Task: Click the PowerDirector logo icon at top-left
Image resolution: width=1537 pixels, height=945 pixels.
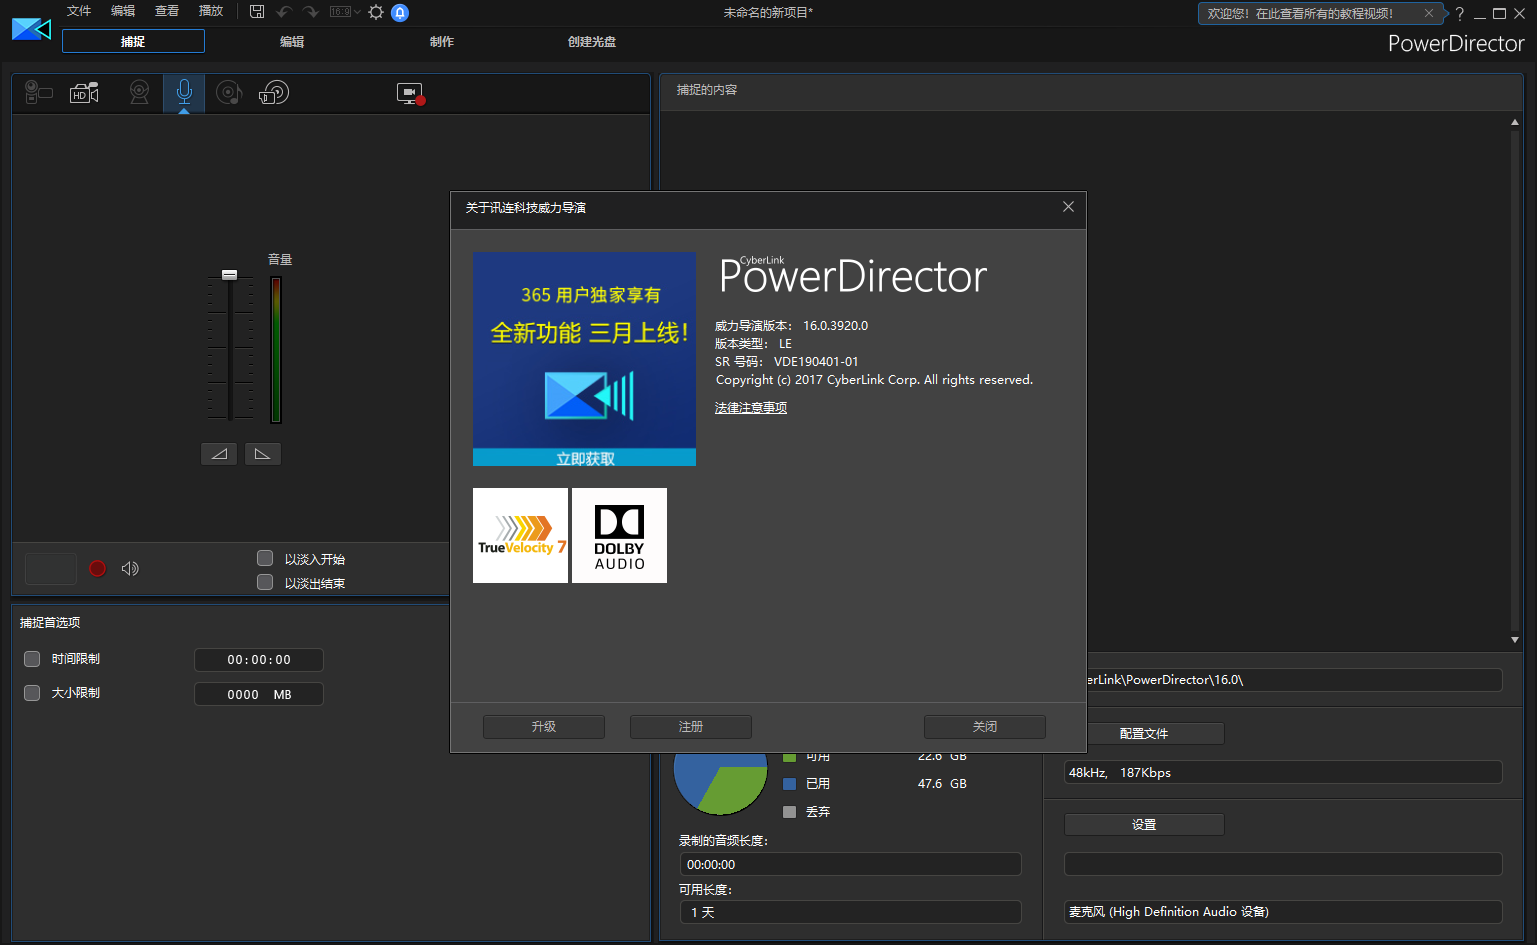Action: pos(31,29)
